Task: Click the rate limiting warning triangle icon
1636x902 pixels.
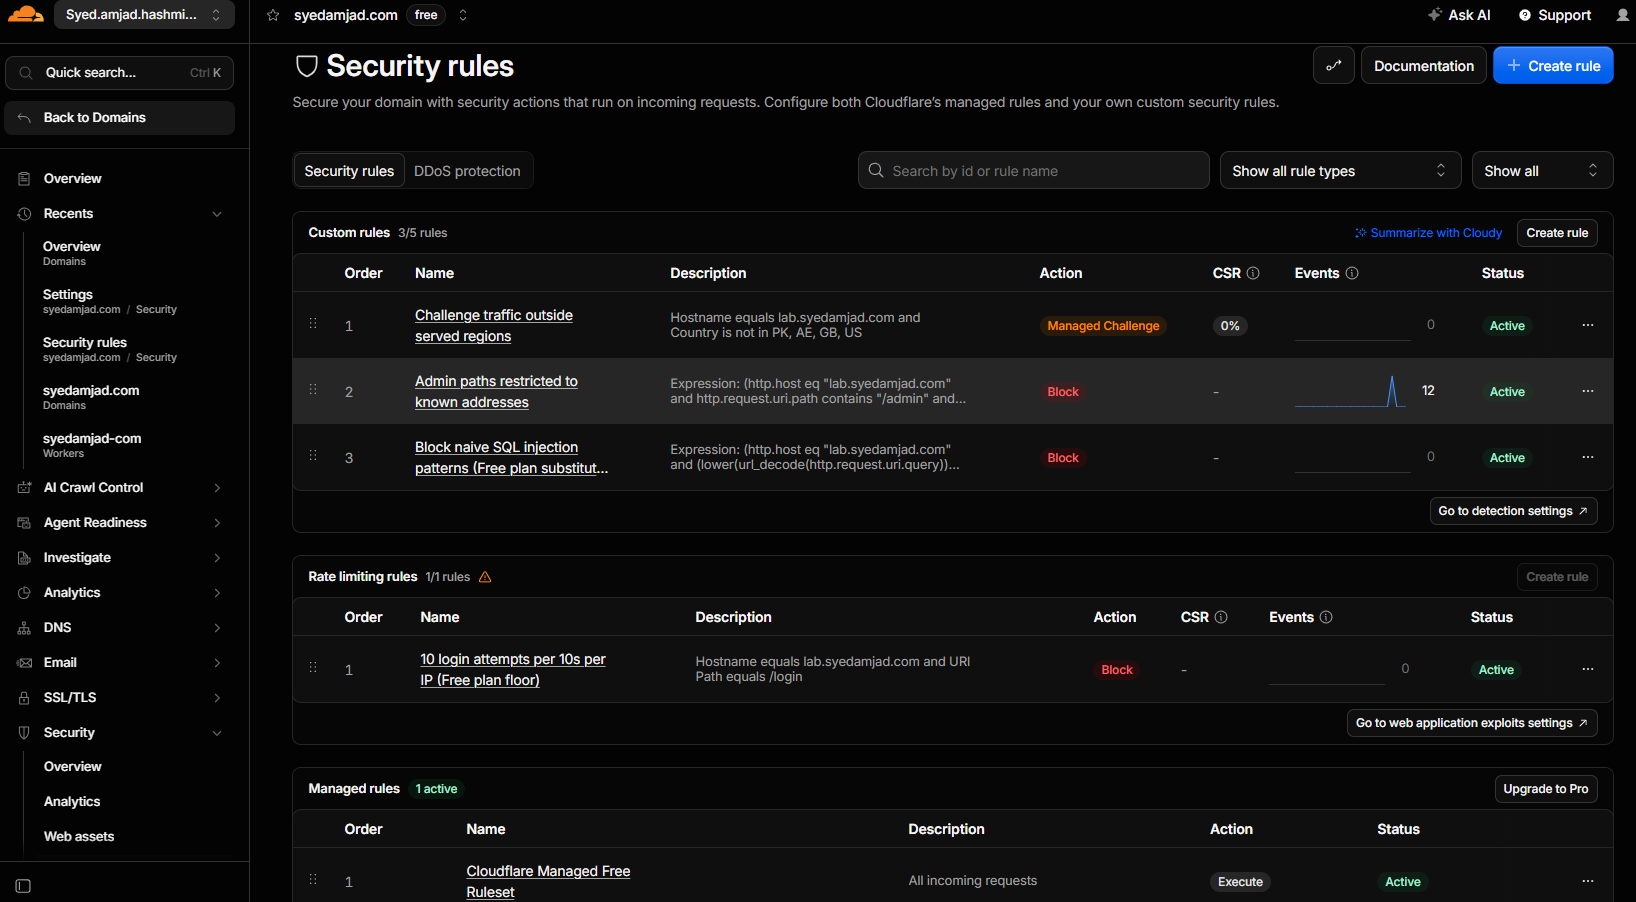Action: (485, 577)
